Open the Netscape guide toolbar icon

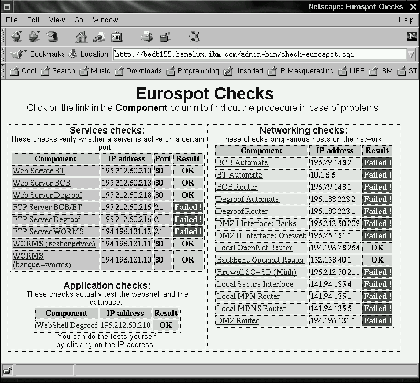tap(117, 37)
